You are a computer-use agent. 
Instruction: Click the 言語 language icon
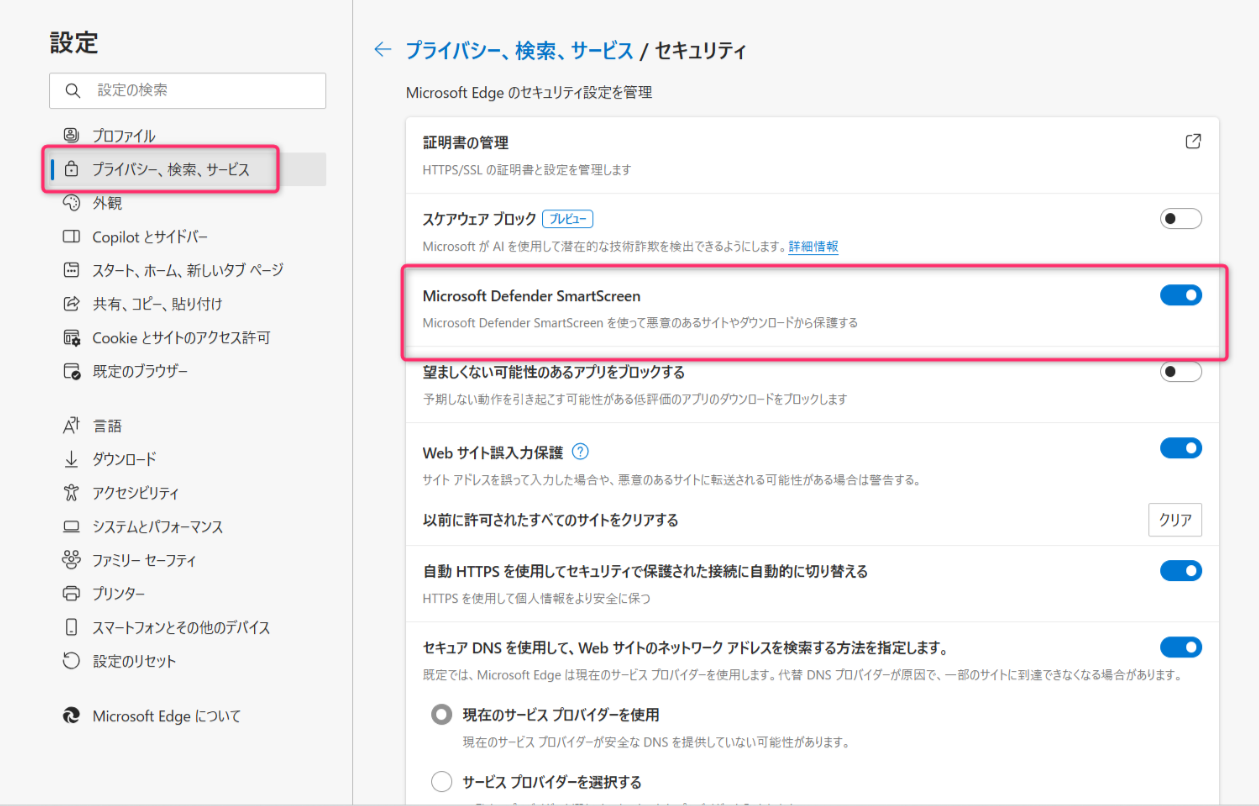[x=71, y=426]
